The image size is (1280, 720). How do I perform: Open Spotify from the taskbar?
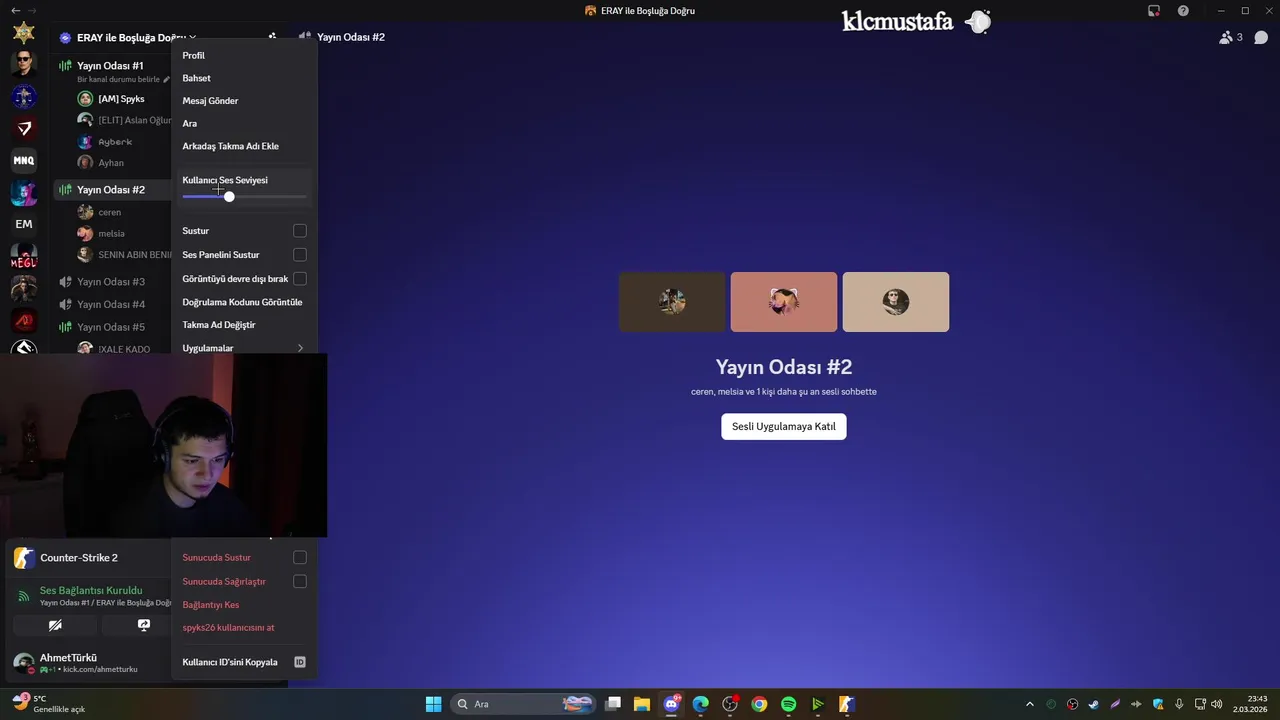click(788, 704)
